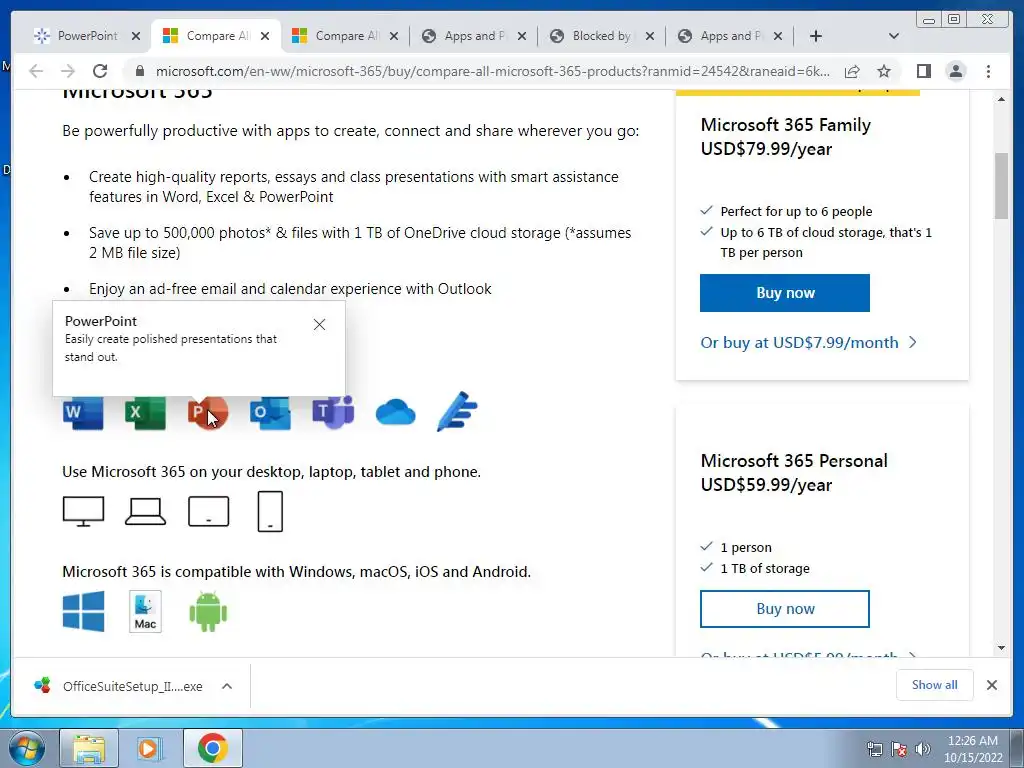Open a new browser tab
Screen dimensions: 1024x768
tap(816, 36)
